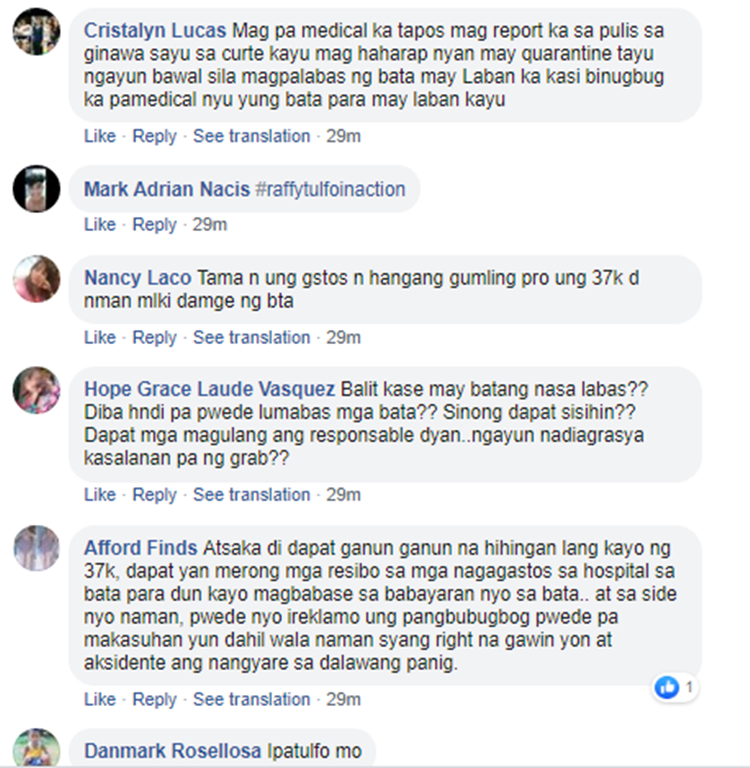
Task: View Hope Grace Laude Vasquez's avatar
Action: pyautogui.click(x=36, y=390)
